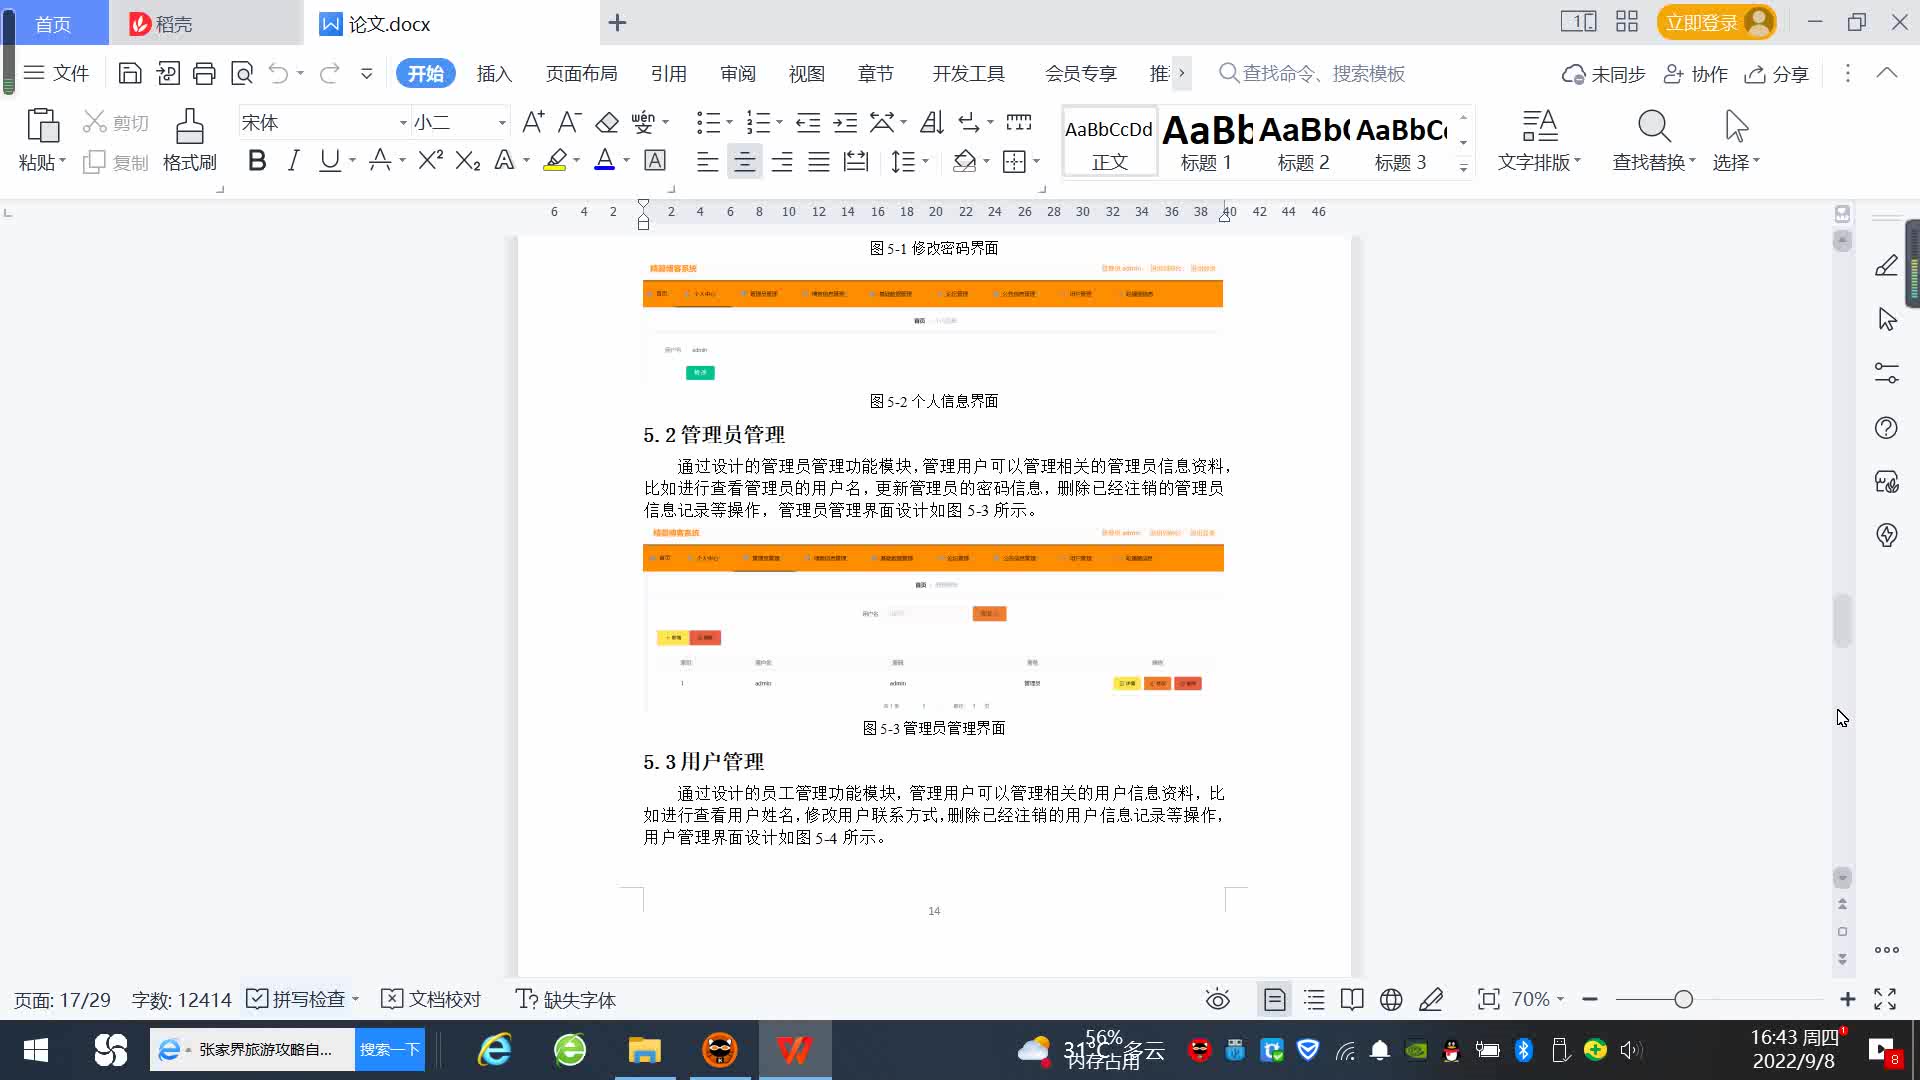
Task: Click the superscript X² icon
Action: coord(430,161)
